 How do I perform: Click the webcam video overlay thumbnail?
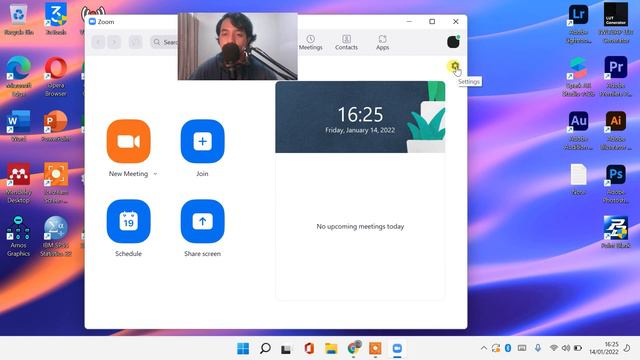pyautogui.click(x=238, y=46)
